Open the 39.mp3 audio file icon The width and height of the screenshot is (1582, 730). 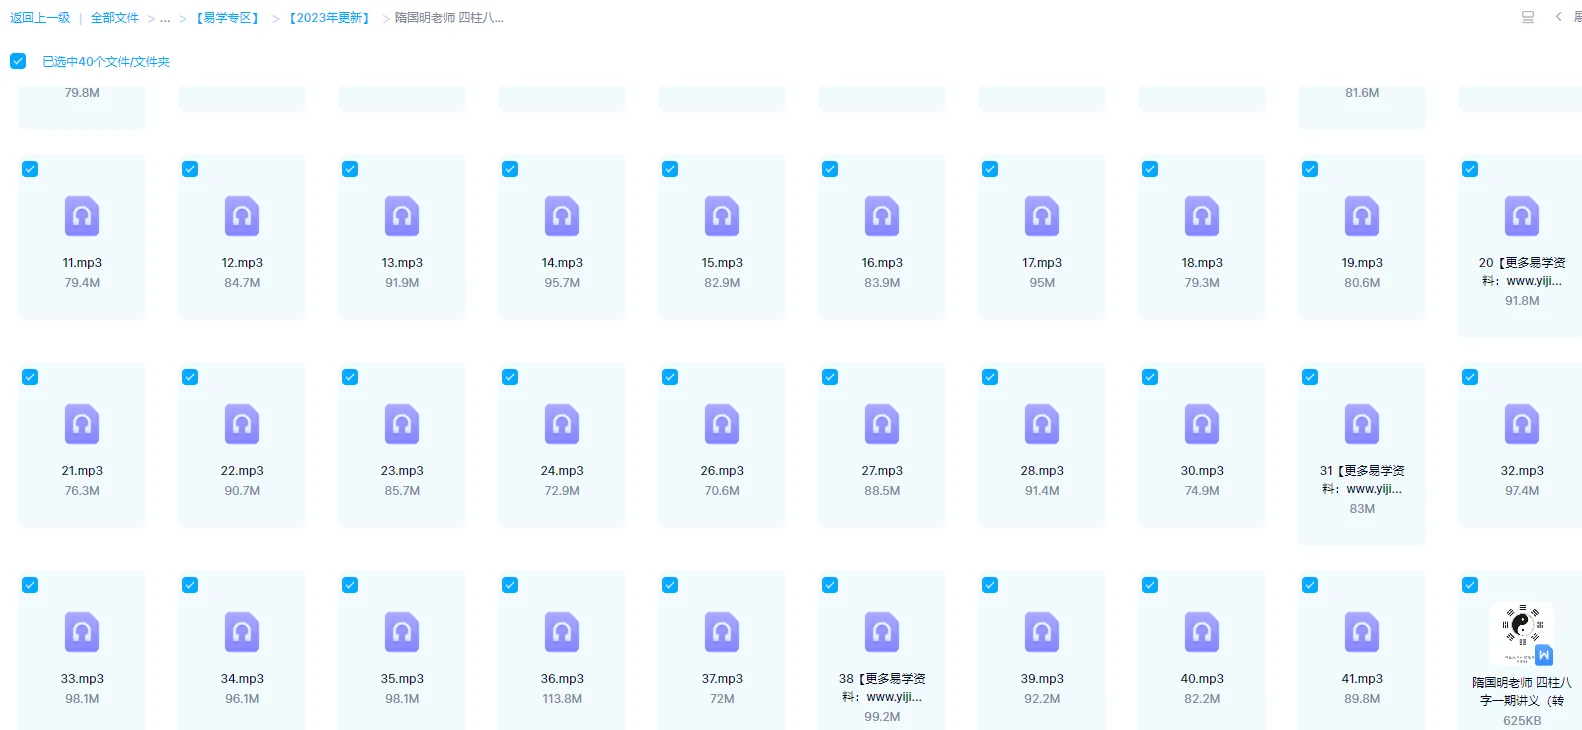[x=1042, y=632]
